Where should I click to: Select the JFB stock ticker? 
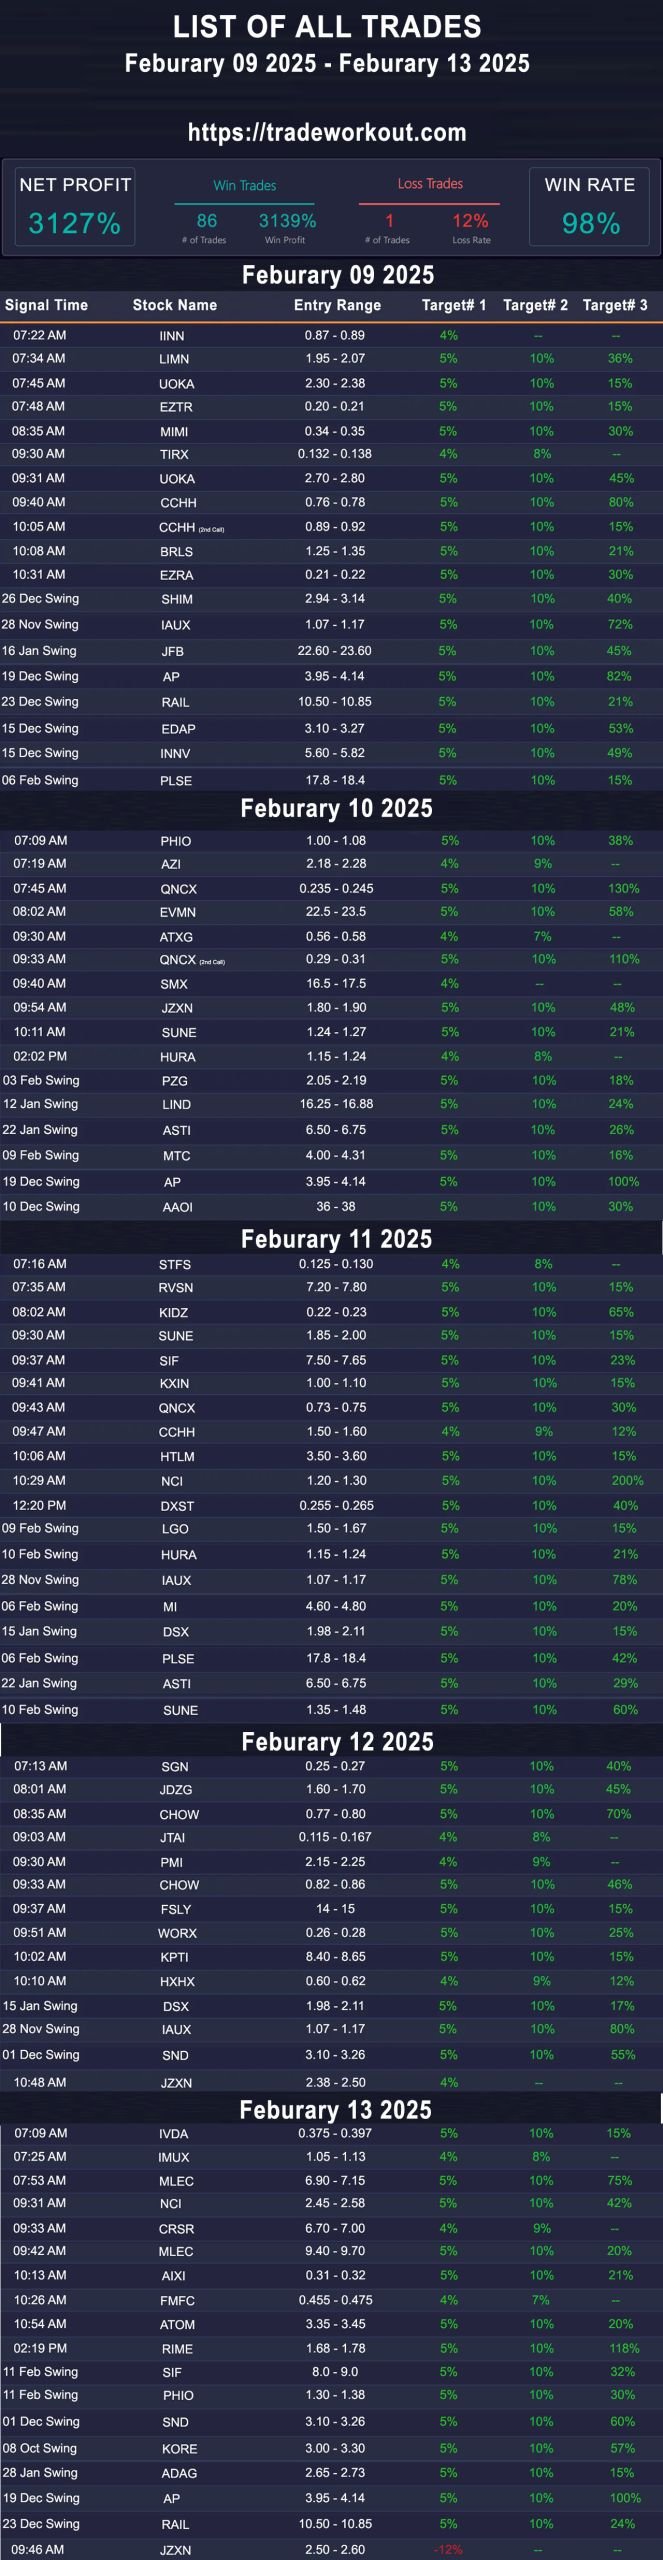[173, 651]
